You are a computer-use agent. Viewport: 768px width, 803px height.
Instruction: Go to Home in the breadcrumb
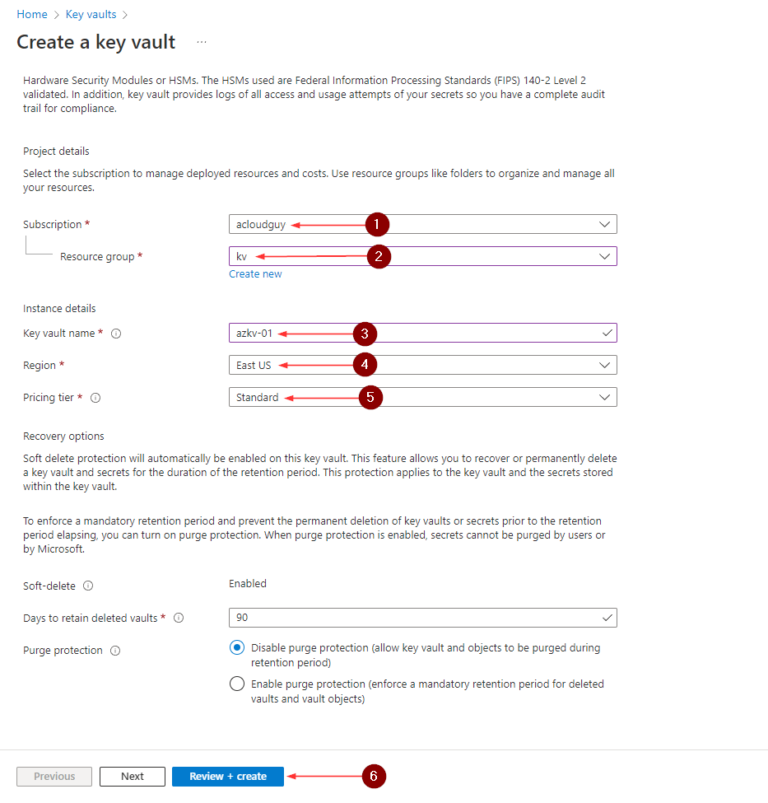32,15
